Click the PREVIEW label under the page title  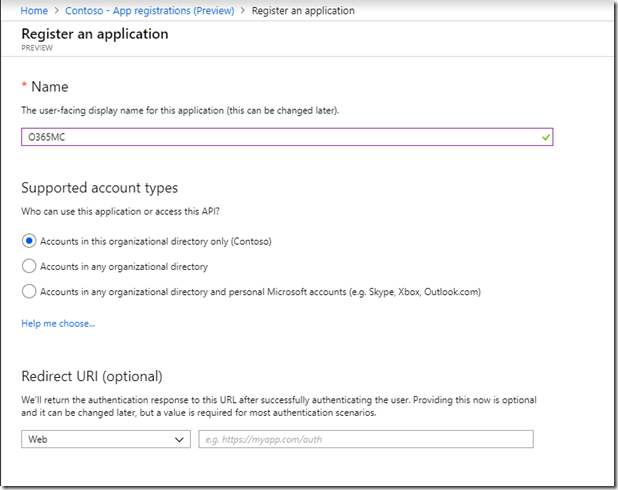tap(37, 48)
